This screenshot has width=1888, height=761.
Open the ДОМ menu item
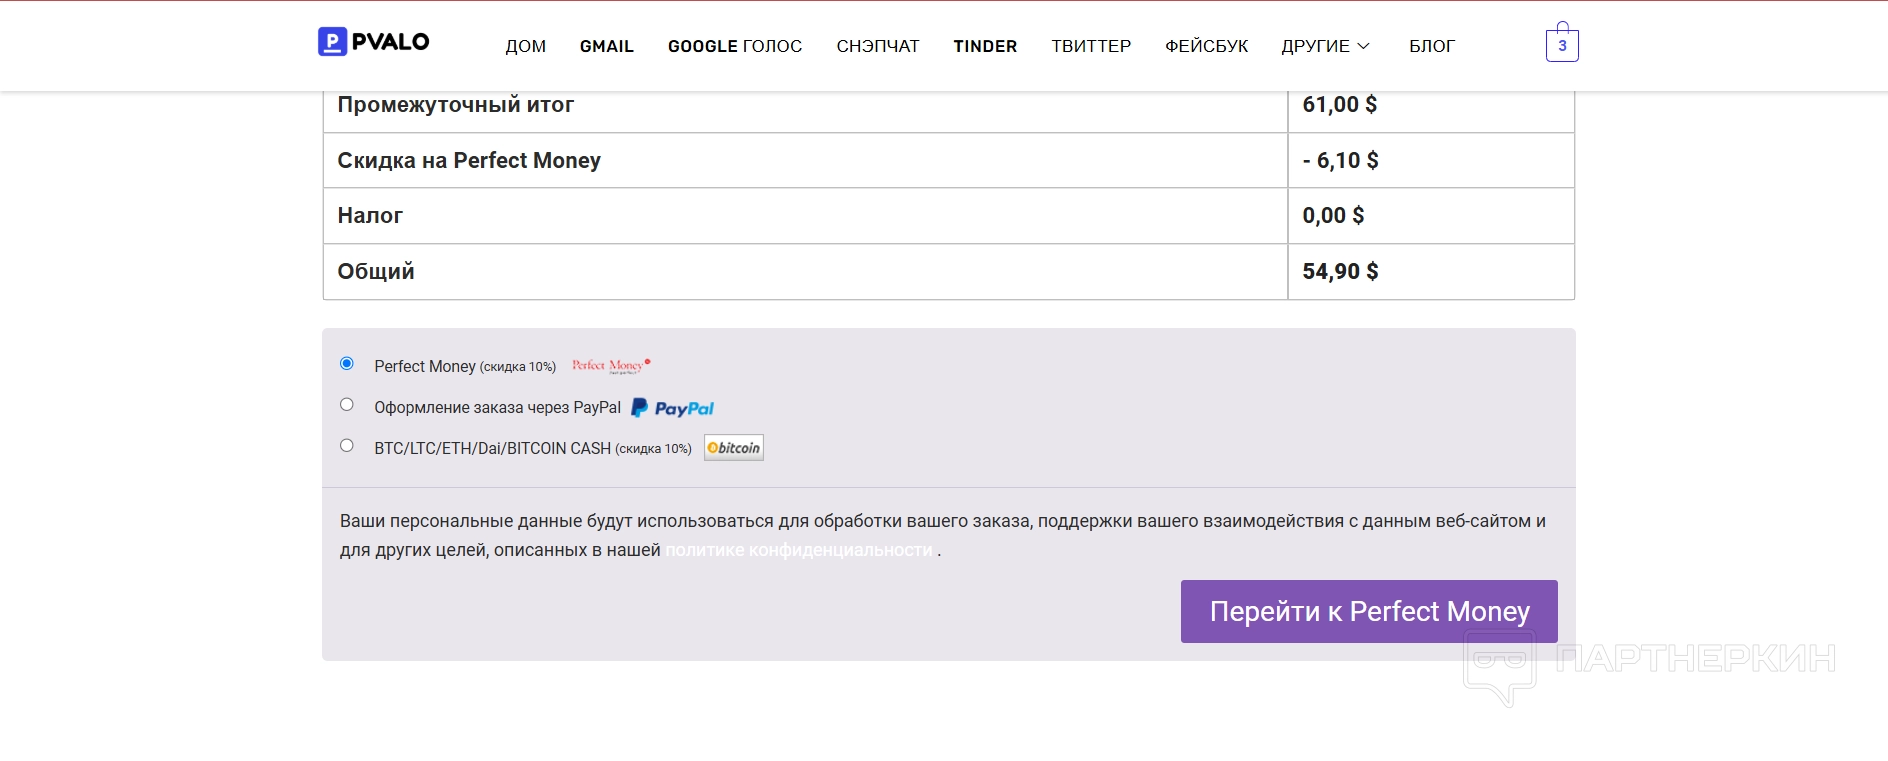click(526, 46)
